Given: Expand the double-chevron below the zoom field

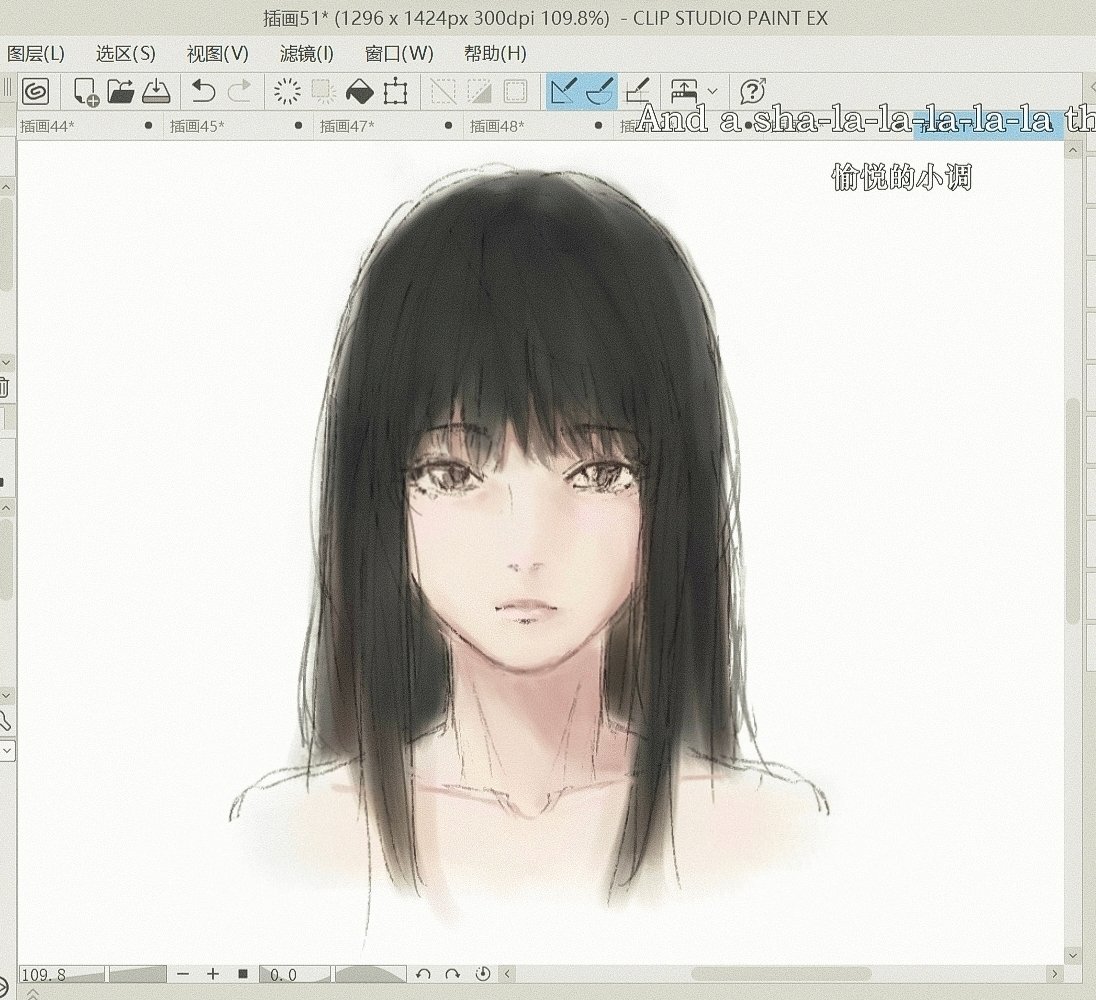Looking at the screenshot, I should pyautogui.click(x=32, y=993).
